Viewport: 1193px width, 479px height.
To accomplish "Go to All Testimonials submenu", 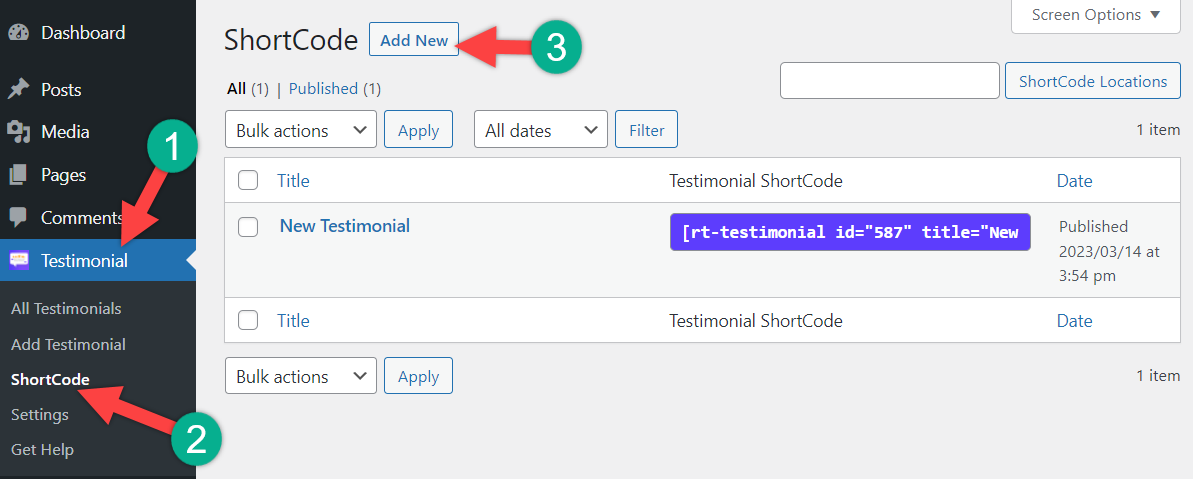I will (66, 309).
